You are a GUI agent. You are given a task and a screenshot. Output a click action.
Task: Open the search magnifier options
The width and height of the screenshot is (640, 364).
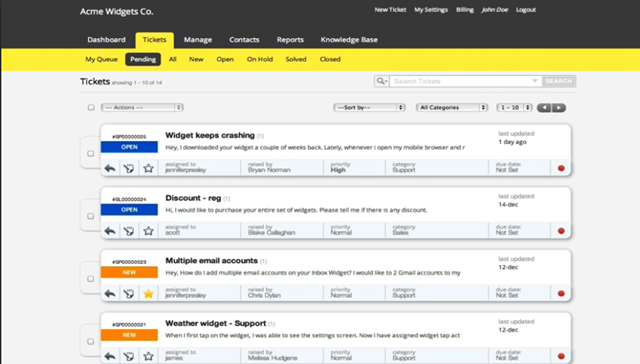[x=382, y=81]
